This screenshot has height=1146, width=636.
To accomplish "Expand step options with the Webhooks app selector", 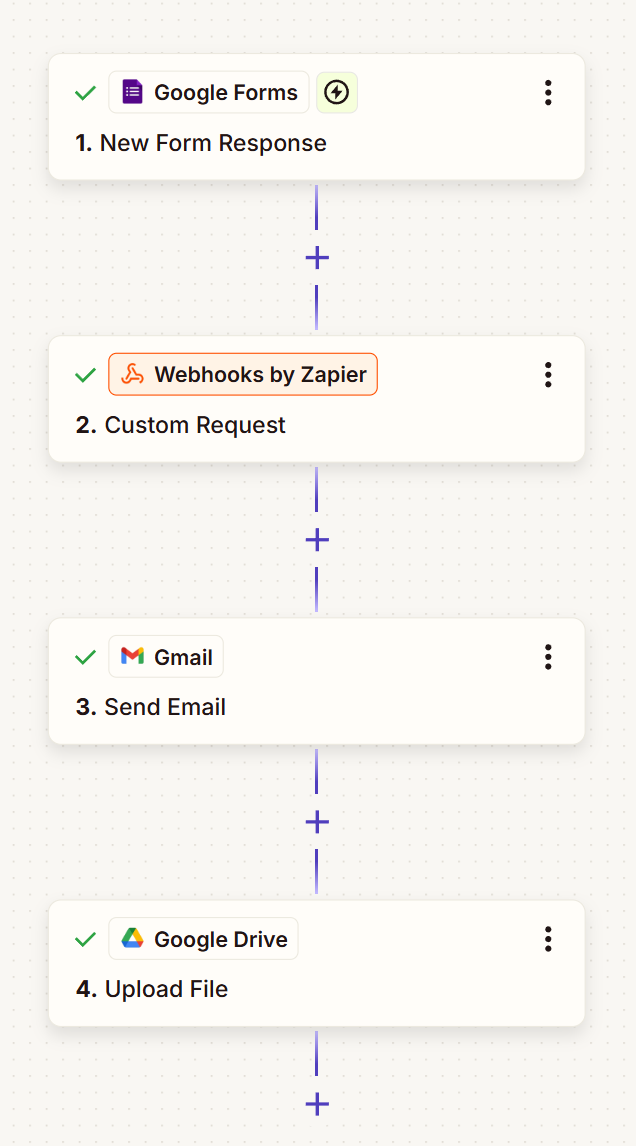I will point(242,374).
